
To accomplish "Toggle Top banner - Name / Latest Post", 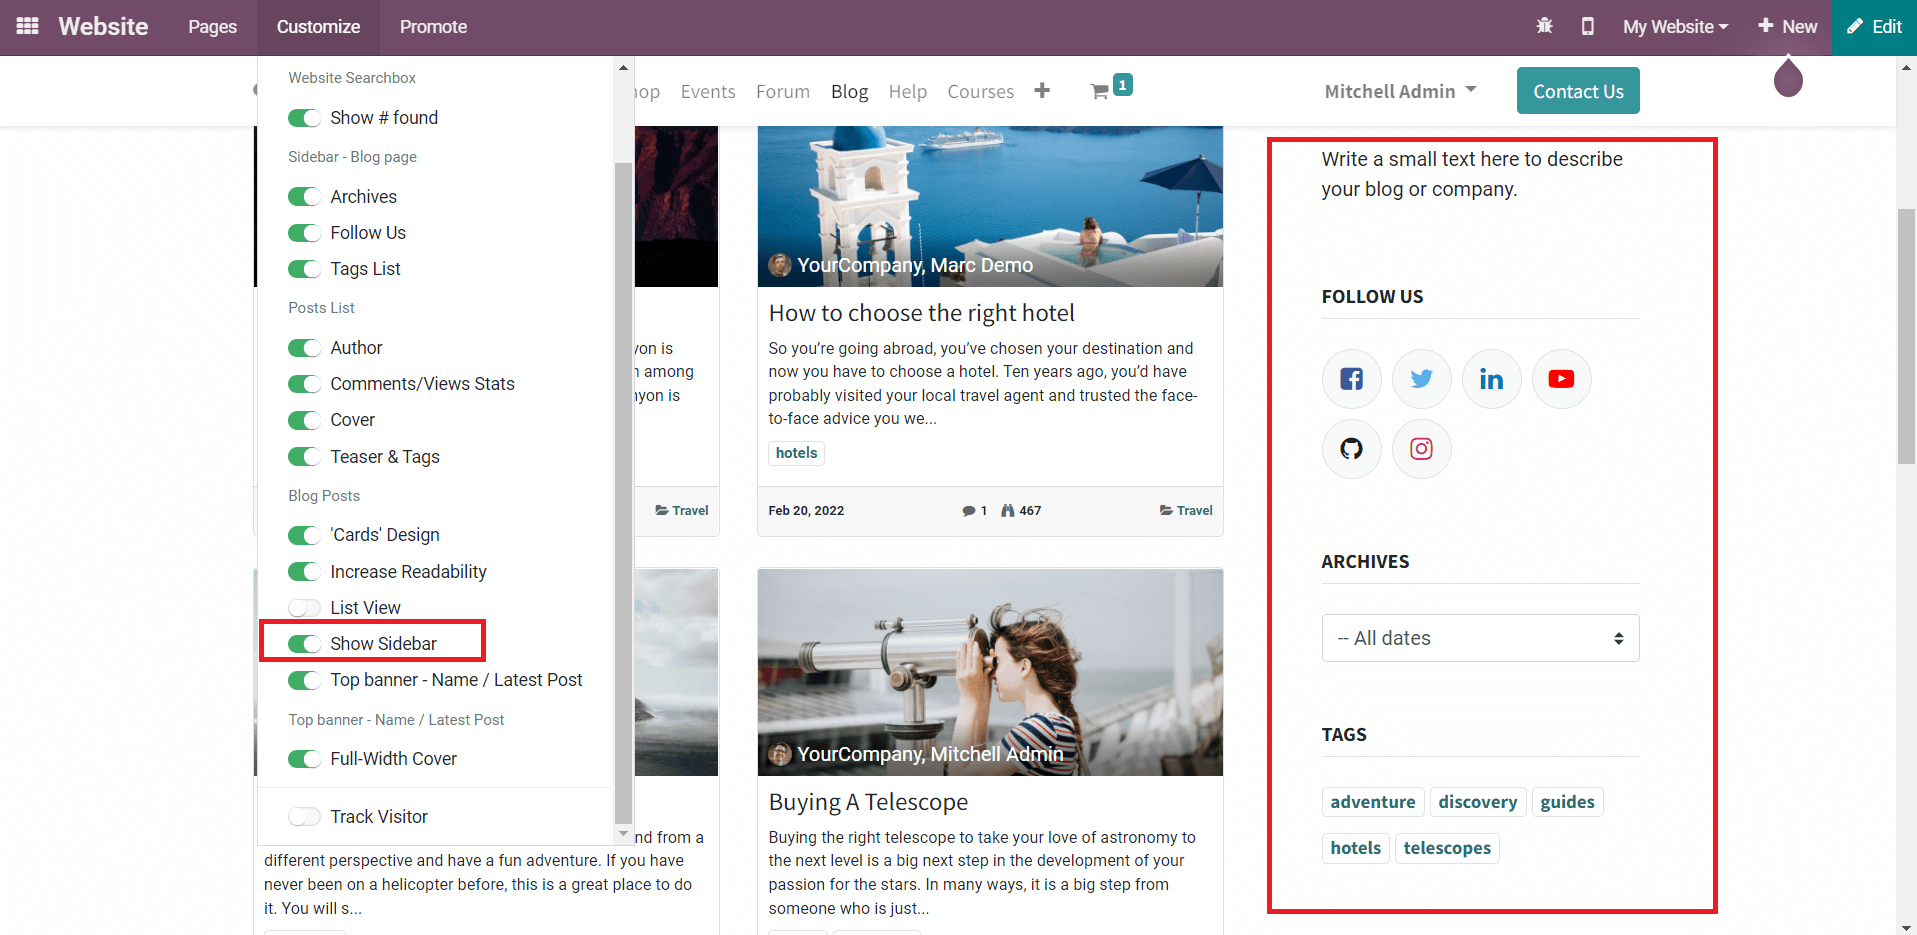I will coord(304,680).
